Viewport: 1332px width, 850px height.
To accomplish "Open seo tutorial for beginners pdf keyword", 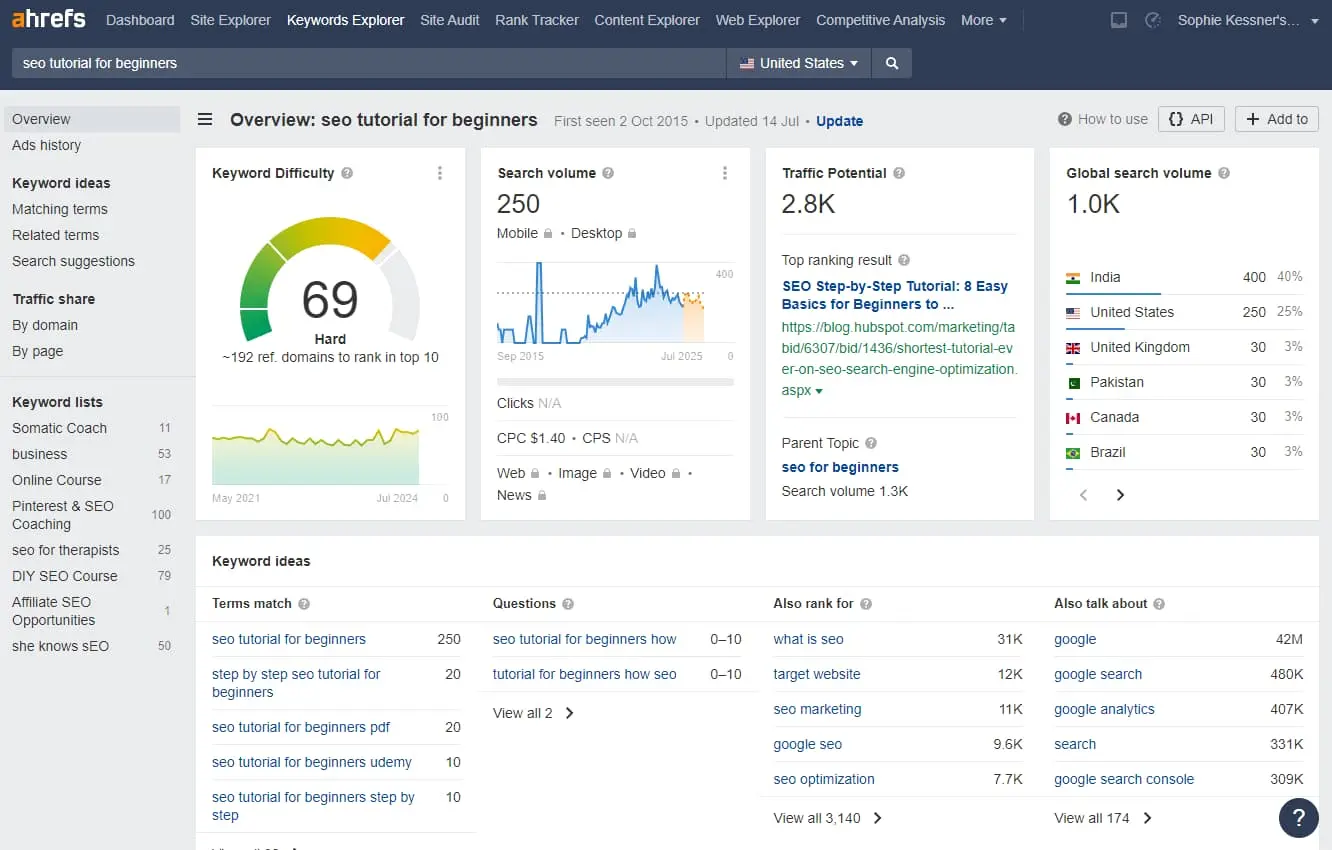I will point(301,727).
